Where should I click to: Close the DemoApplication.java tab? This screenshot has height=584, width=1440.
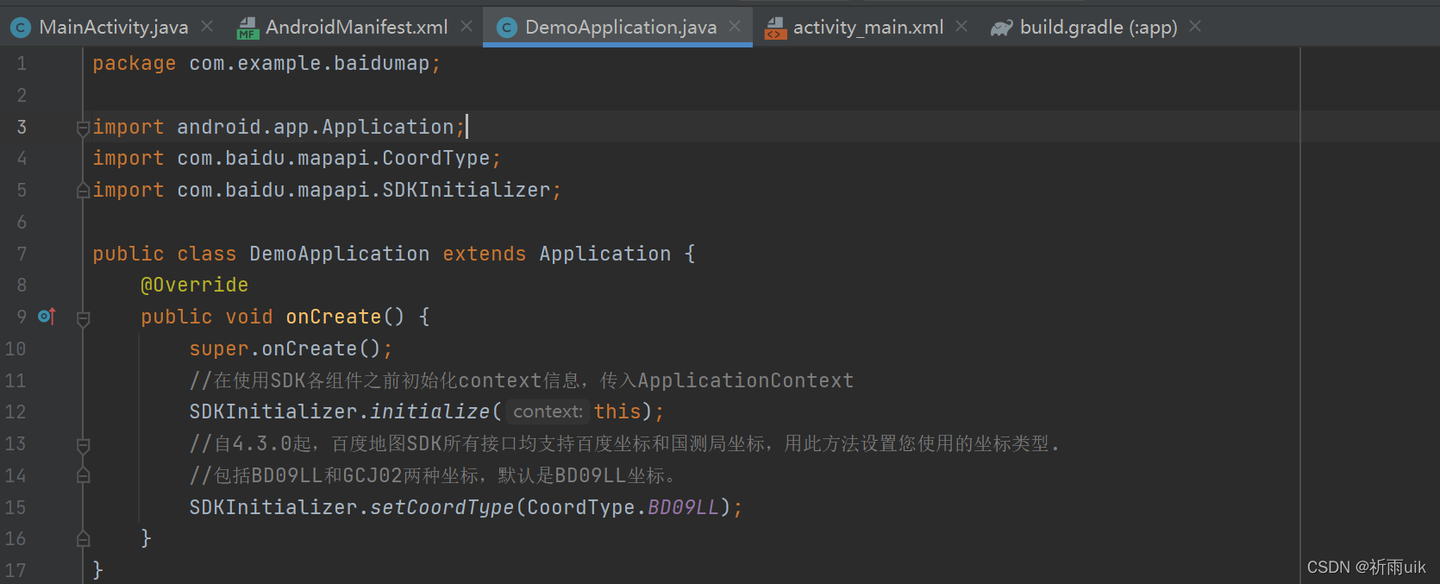pos(735,27)
